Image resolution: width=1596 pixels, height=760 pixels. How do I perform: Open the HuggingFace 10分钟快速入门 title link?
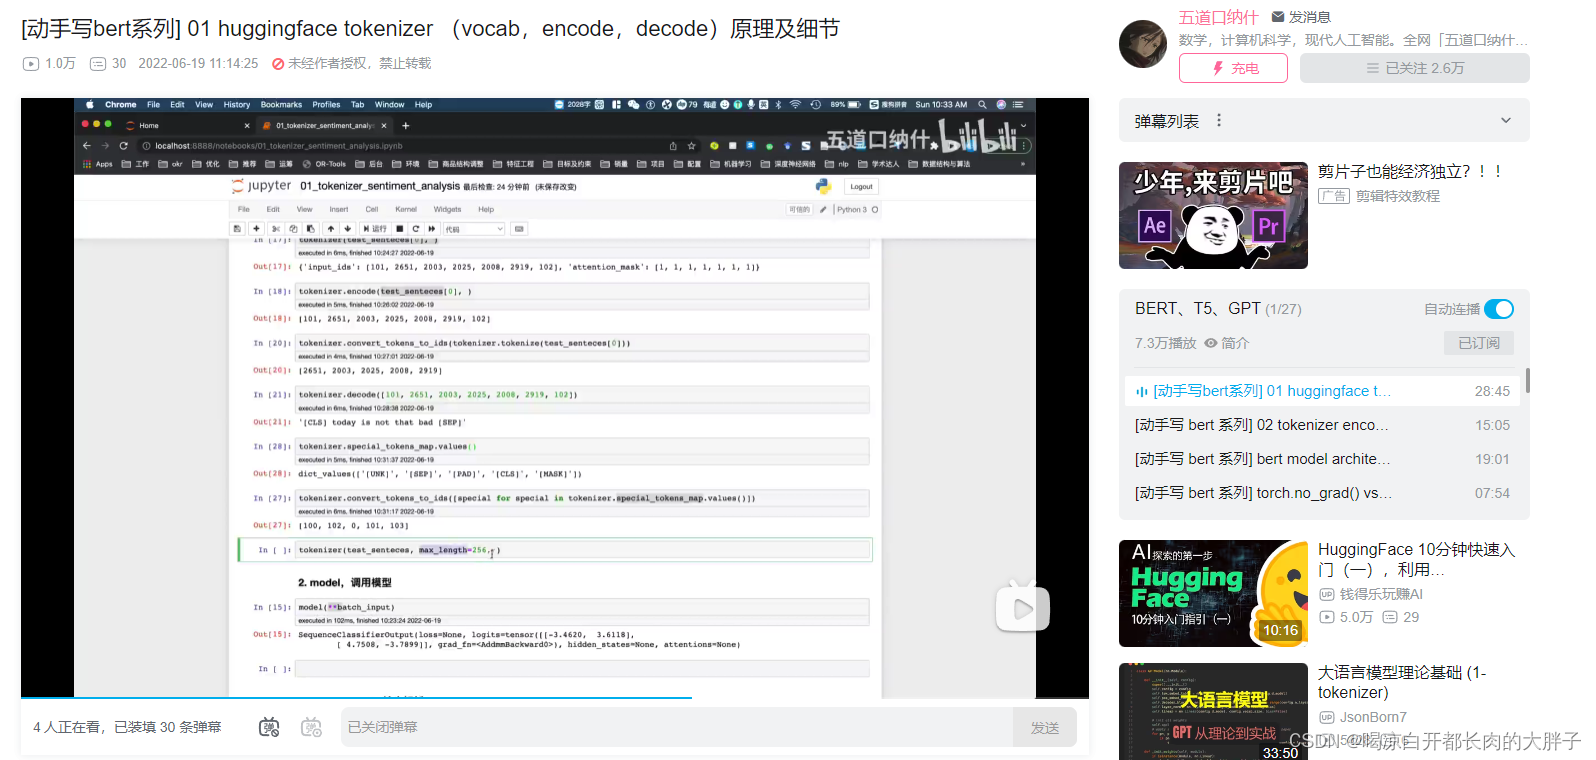pos(1416,559)
